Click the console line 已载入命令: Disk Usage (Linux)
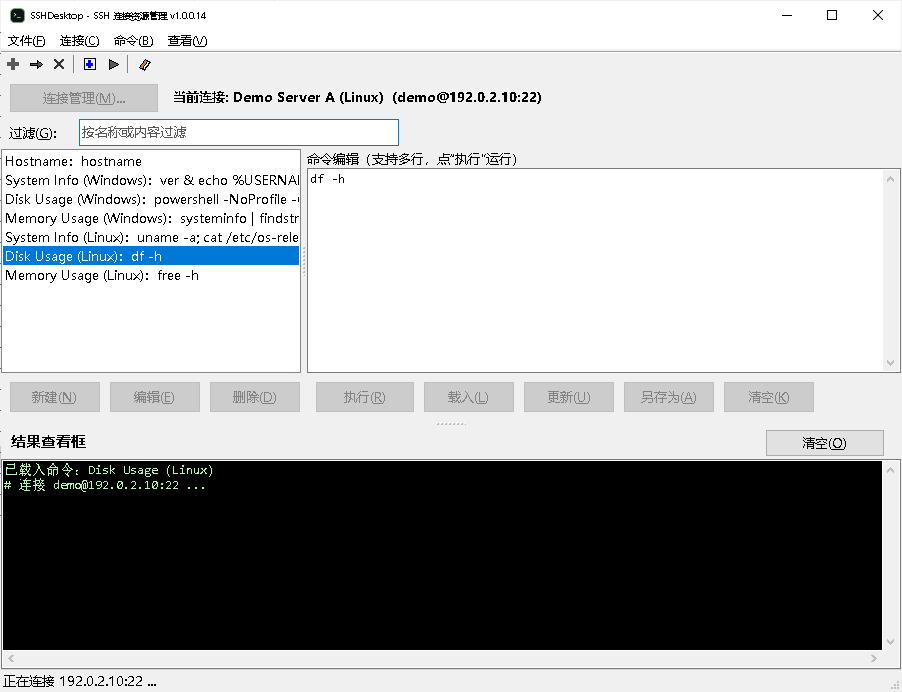The image size is (902, 692). (x=109, y=470)
